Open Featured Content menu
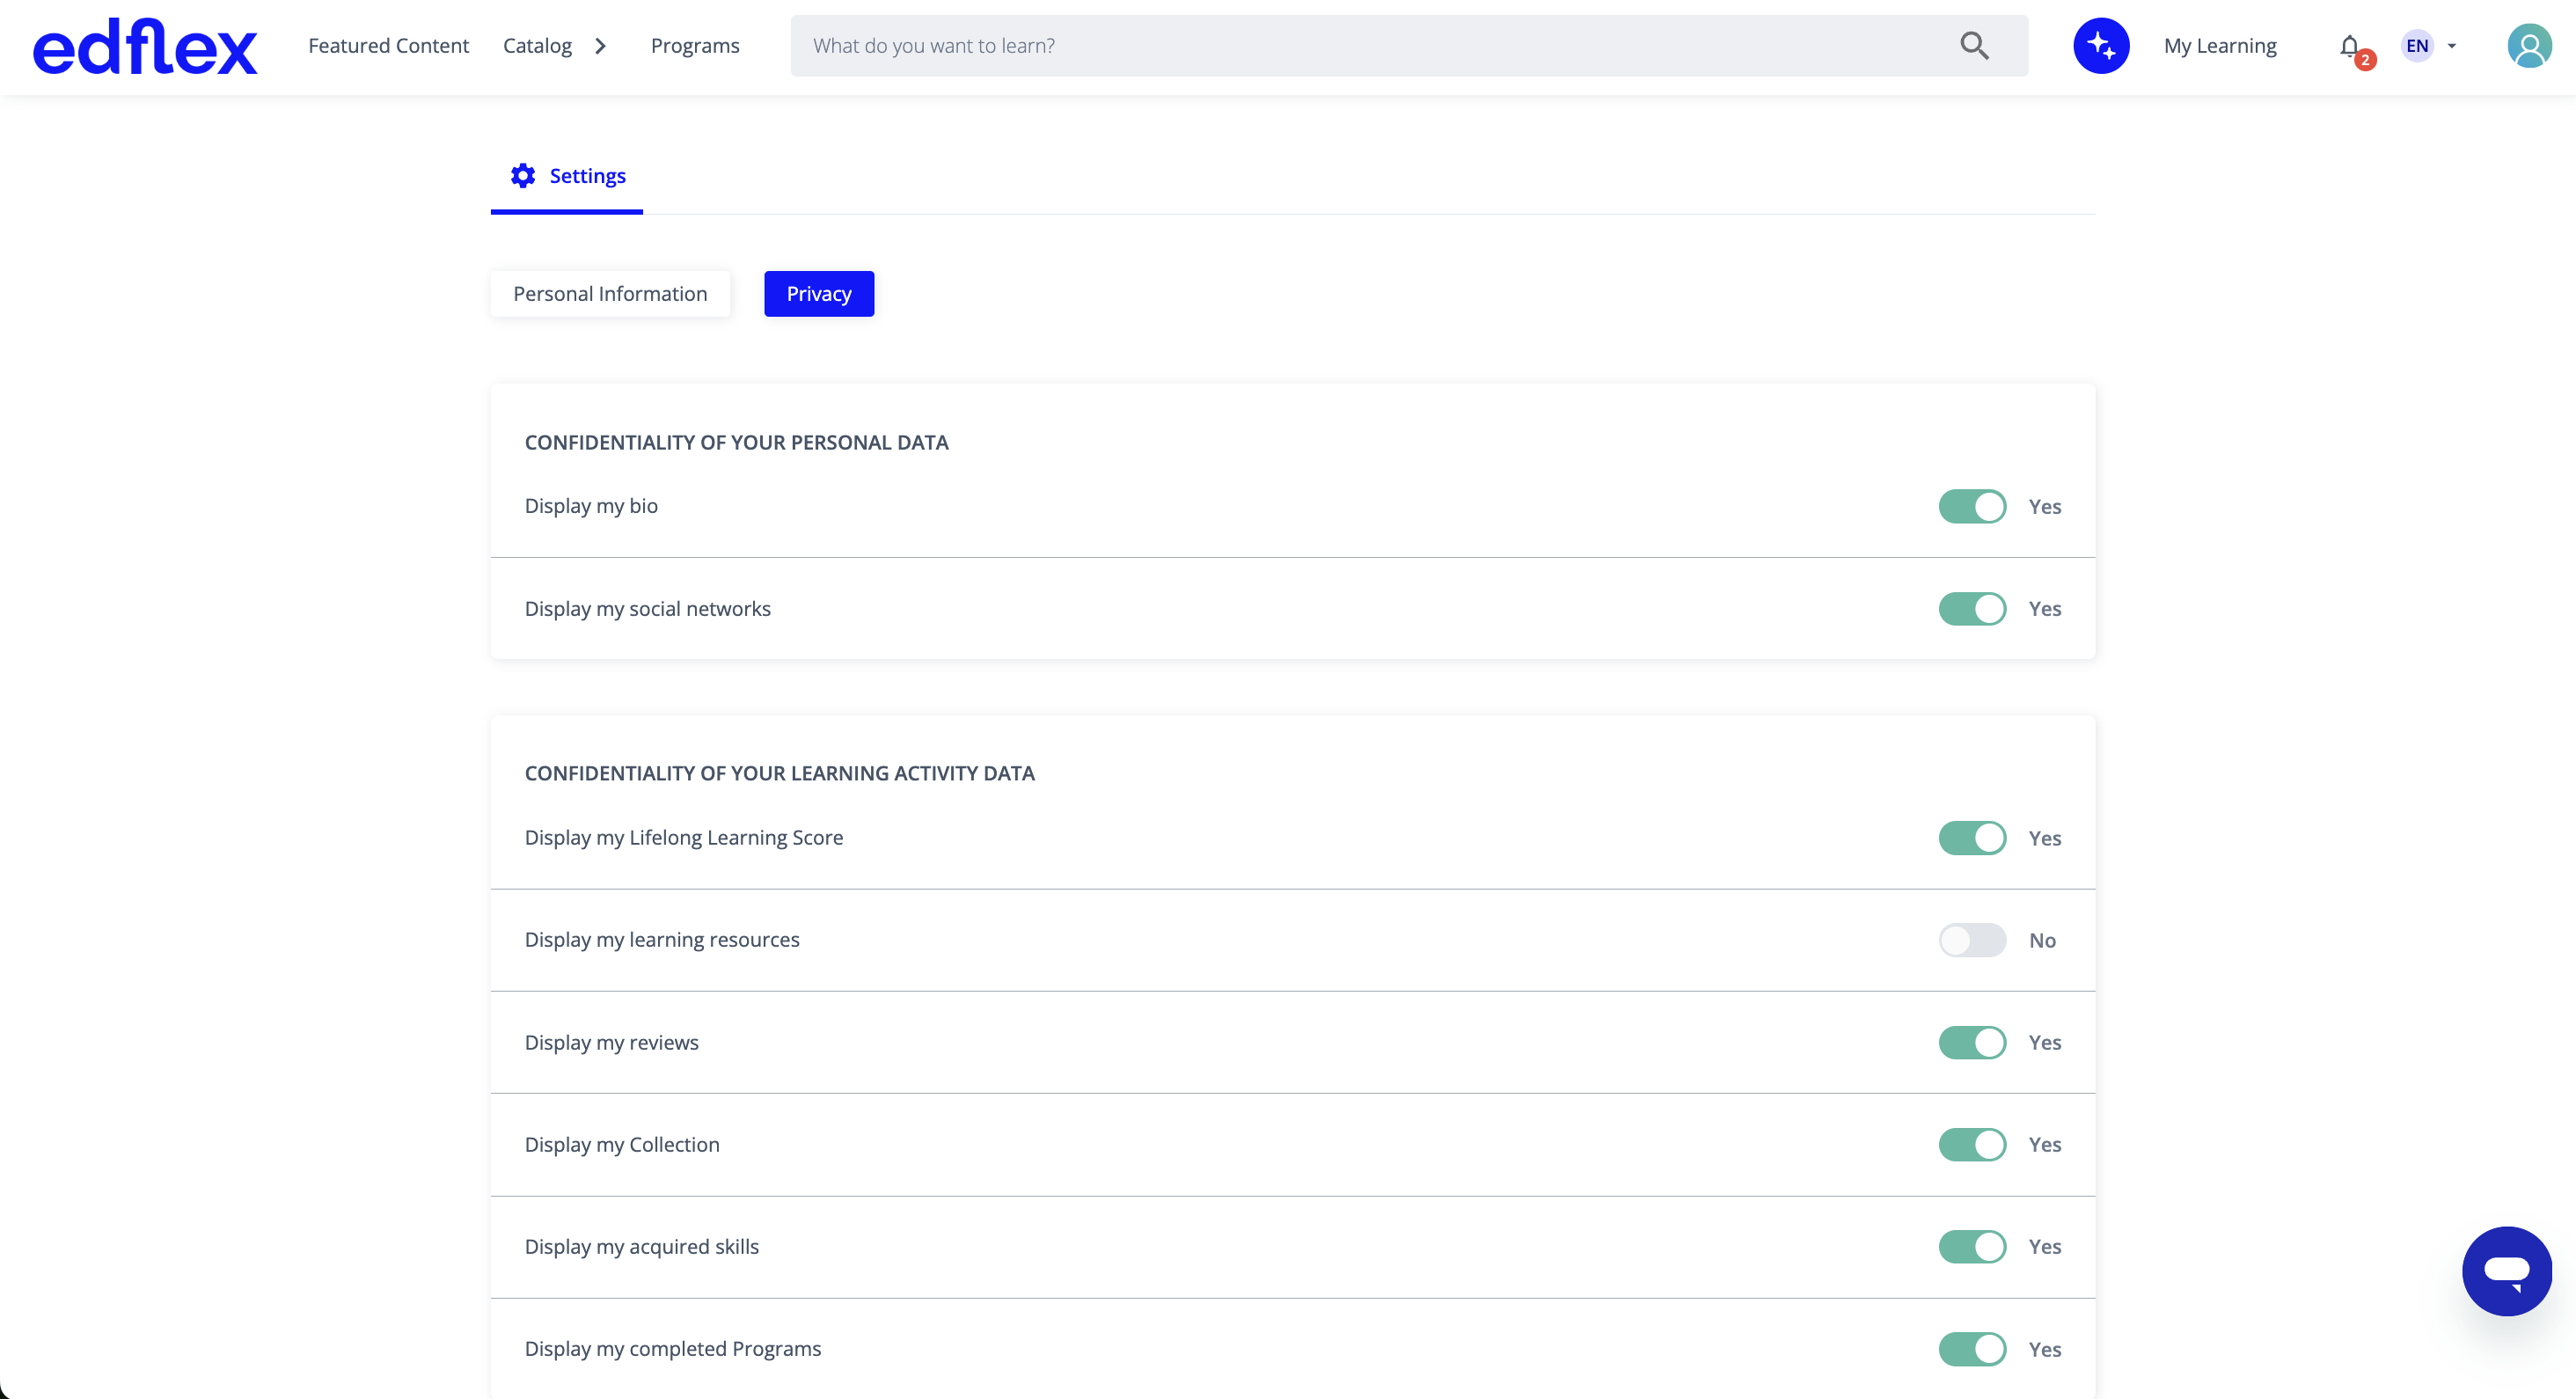 point(388,46)
